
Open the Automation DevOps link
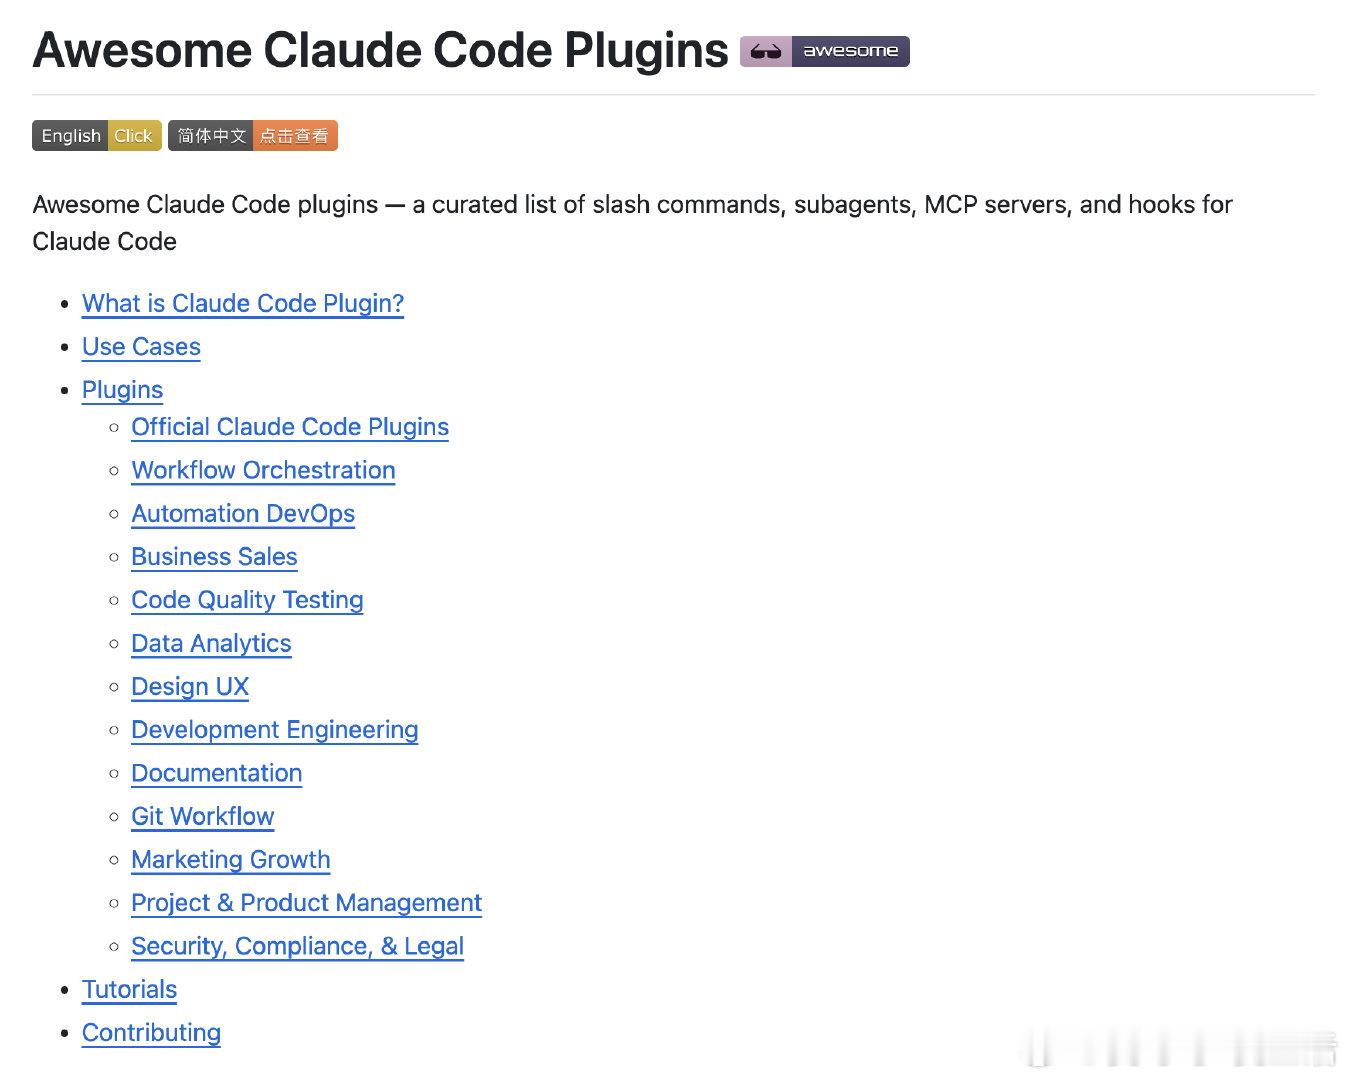[243, 514]
